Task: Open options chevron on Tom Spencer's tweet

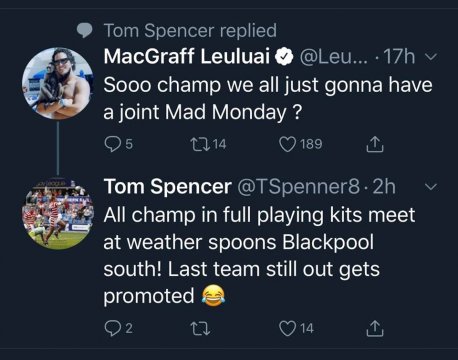Action: 431,187
